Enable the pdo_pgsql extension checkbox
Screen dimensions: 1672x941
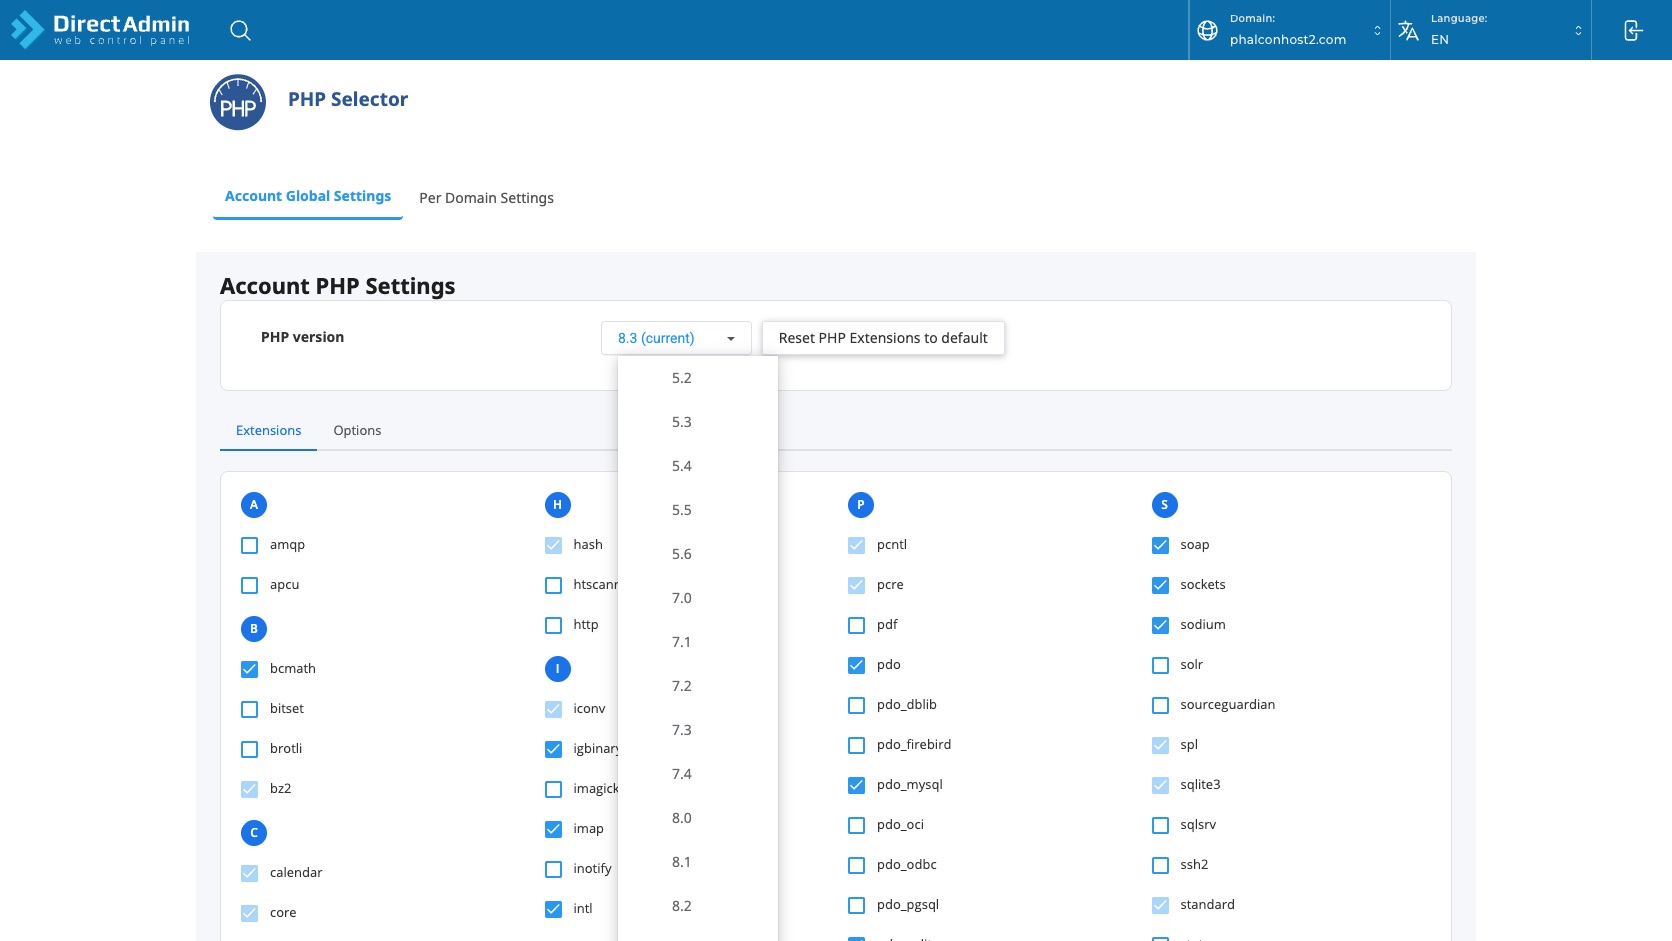(857, 905)
